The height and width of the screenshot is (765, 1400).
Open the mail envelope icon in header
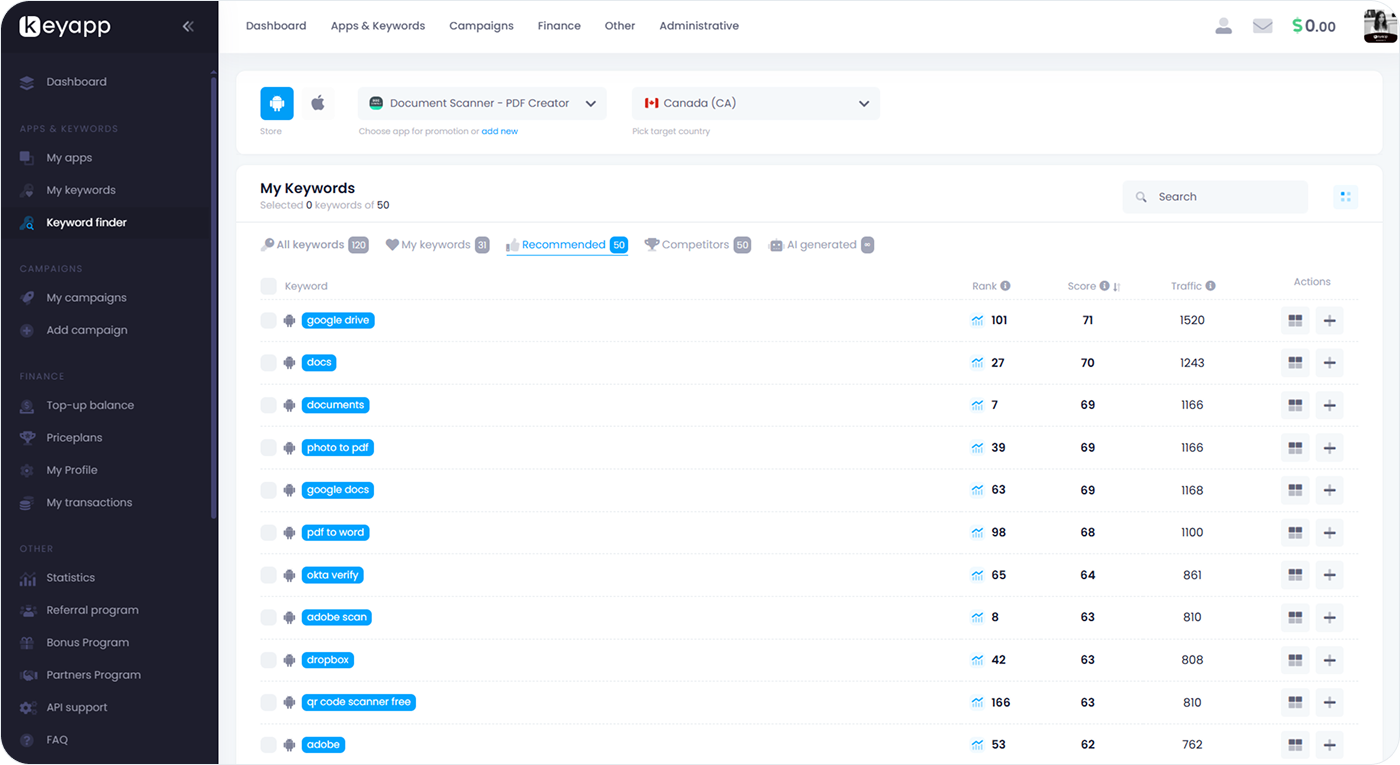1262,26
